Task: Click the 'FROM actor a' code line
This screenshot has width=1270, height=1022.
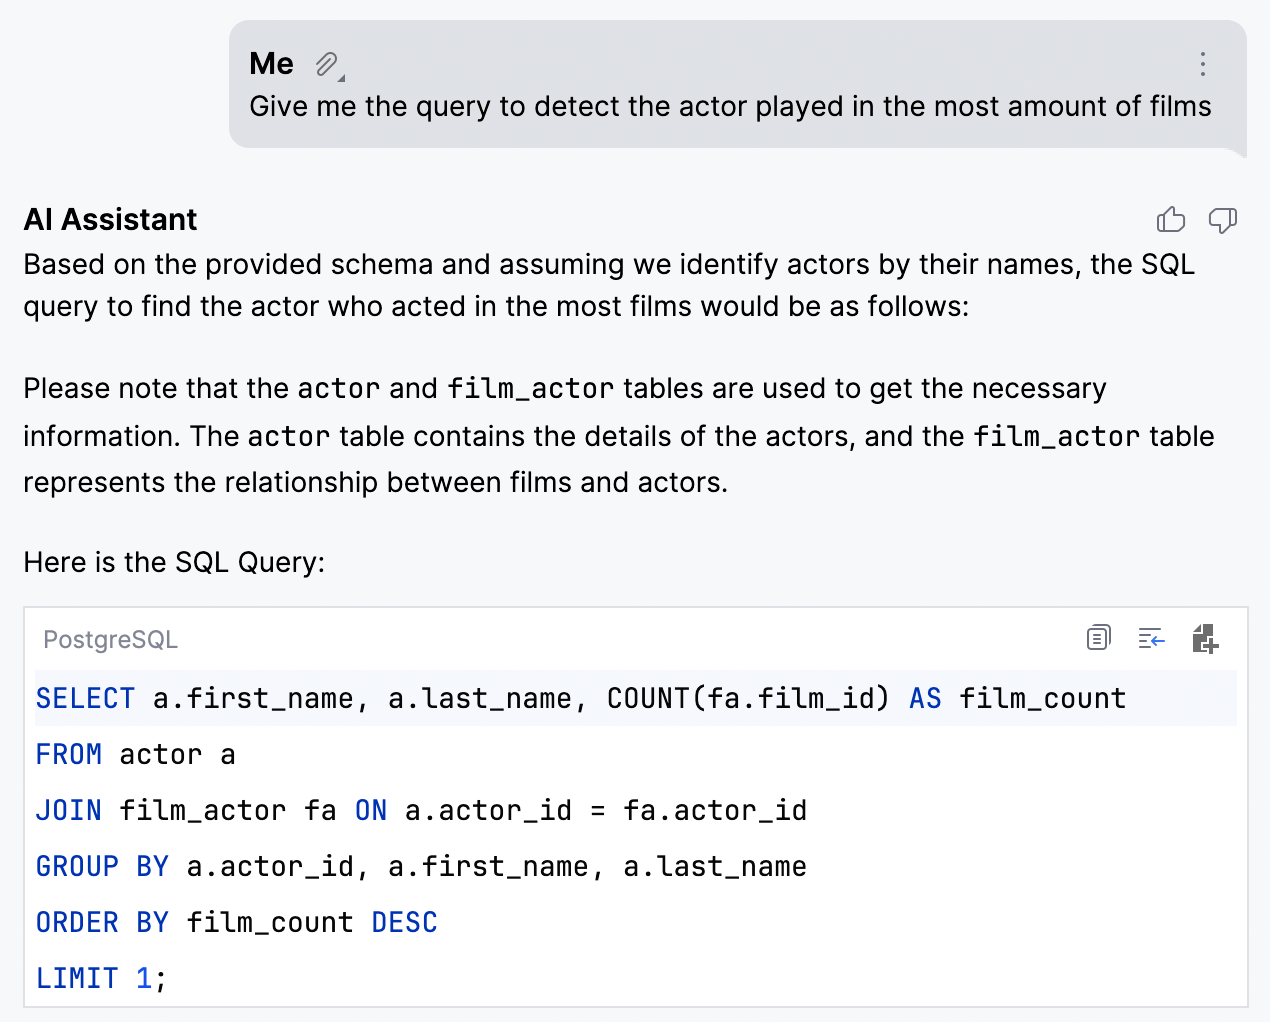Action: click(x=135, y=754)
